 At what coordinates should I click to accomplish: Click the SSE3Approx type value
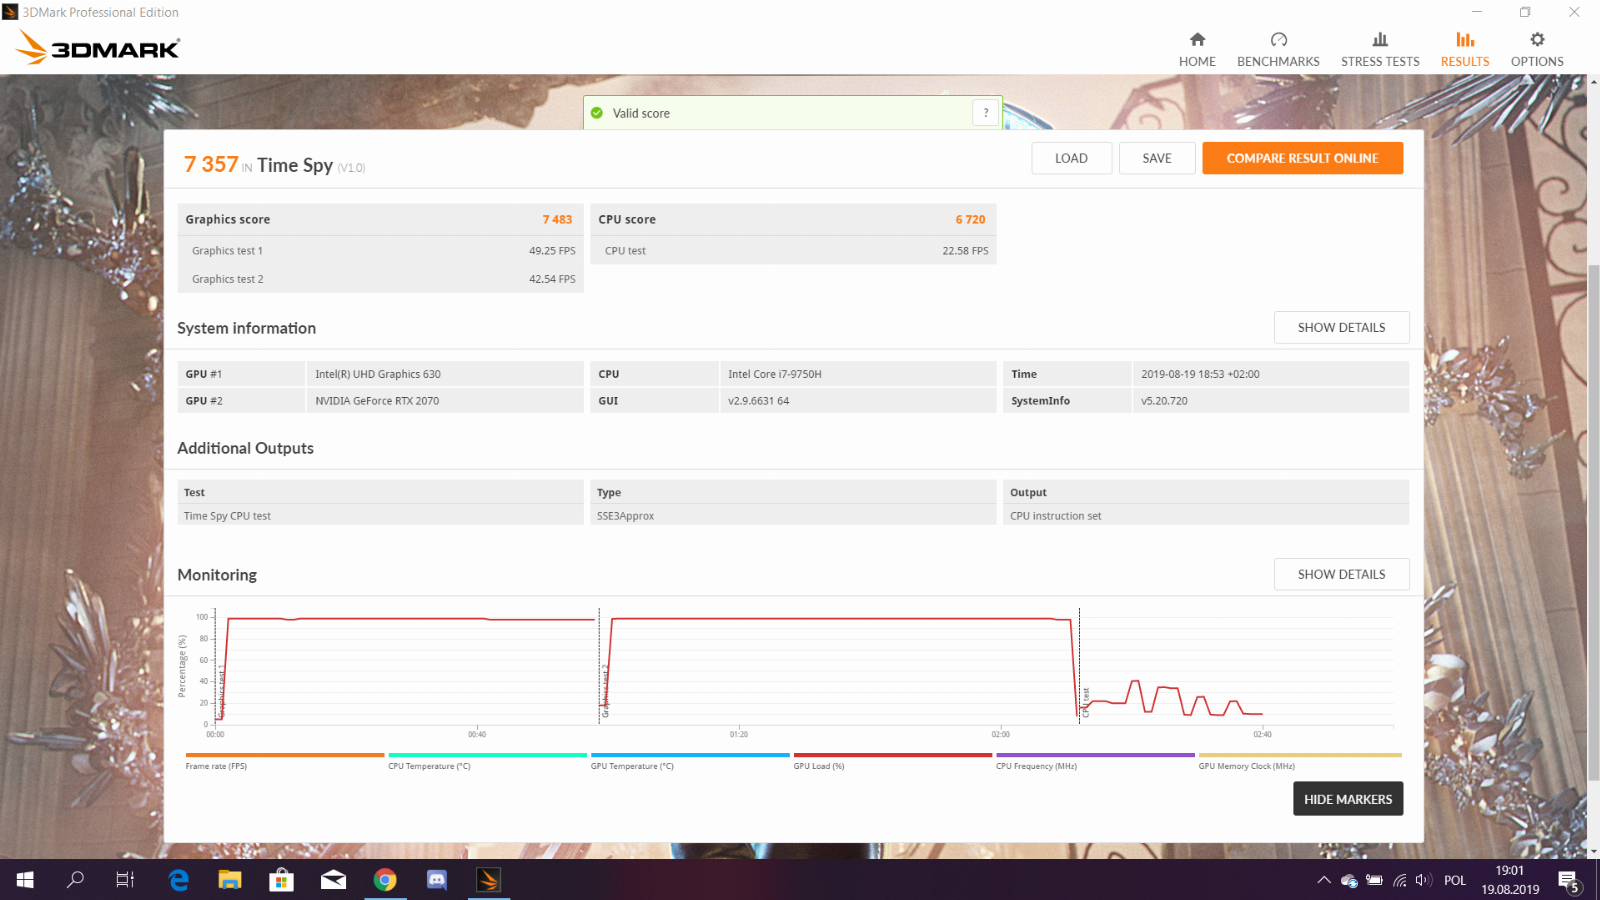(625, 516)
